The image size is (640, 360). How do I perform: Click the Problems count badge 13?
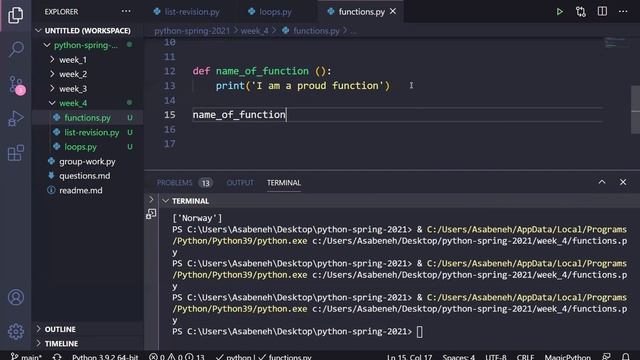pos(205,183)
